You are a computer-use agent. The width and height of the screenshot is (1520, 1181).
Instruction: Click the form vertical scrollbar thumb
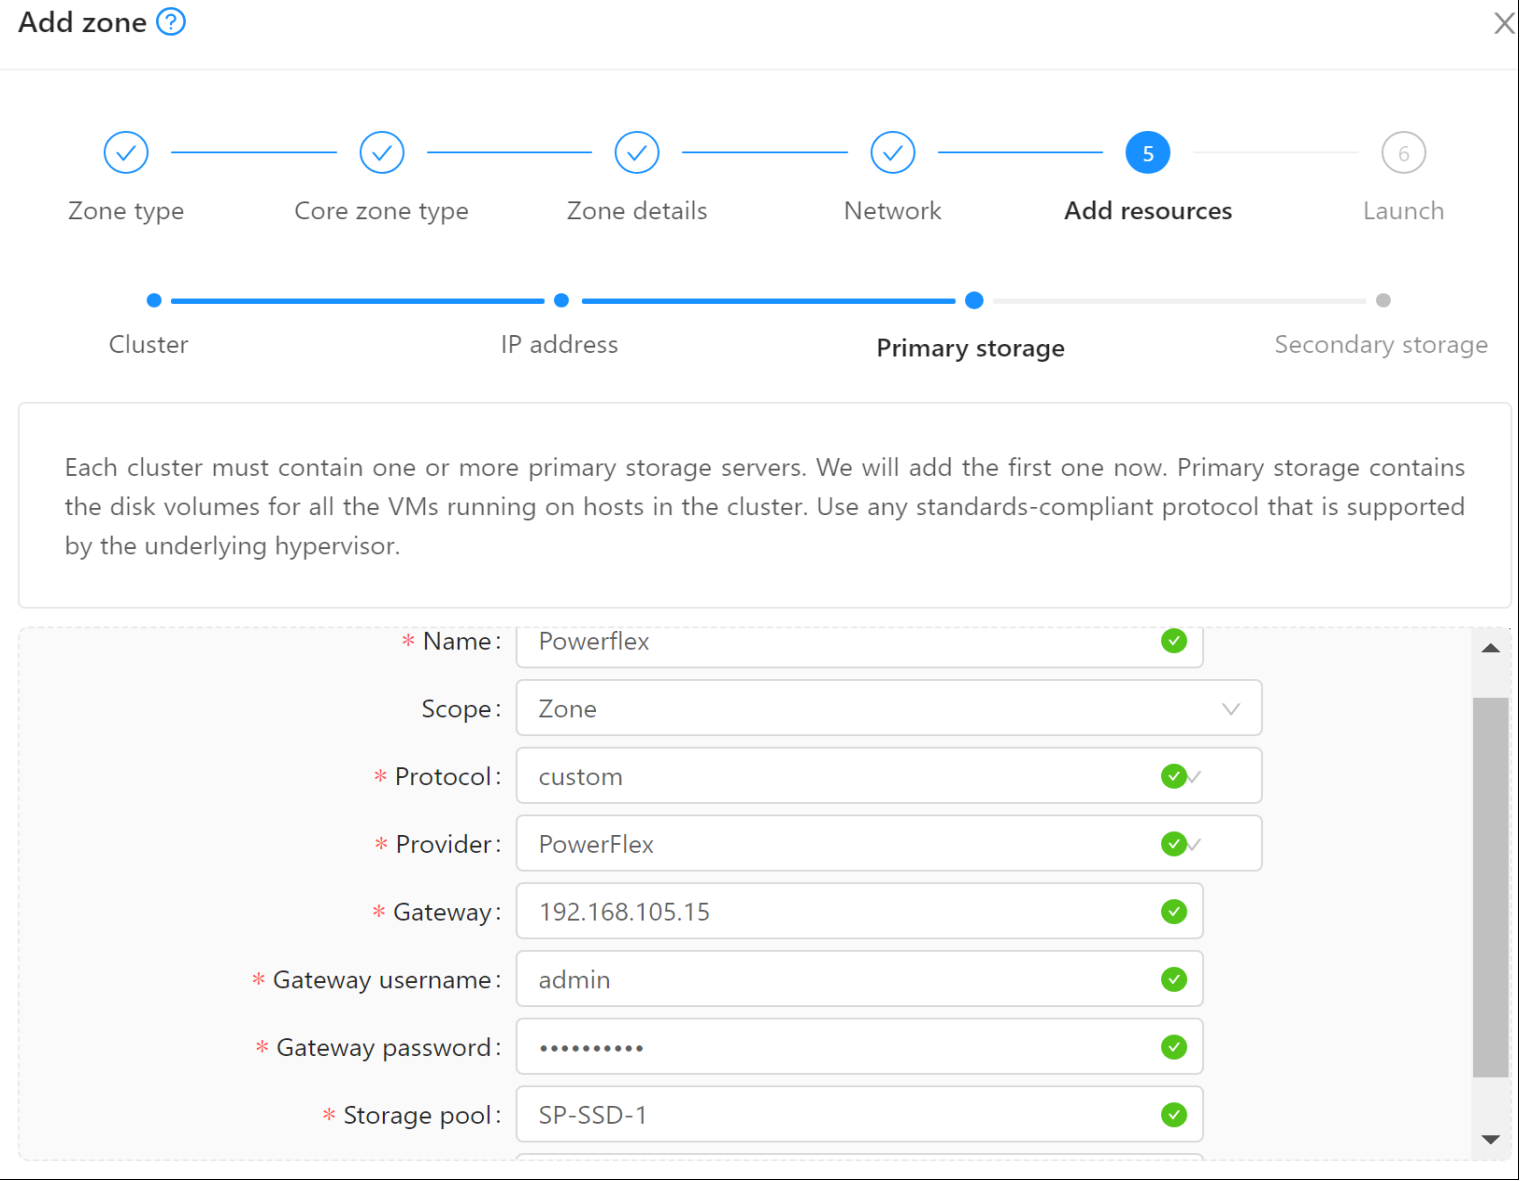(1490, 887)
